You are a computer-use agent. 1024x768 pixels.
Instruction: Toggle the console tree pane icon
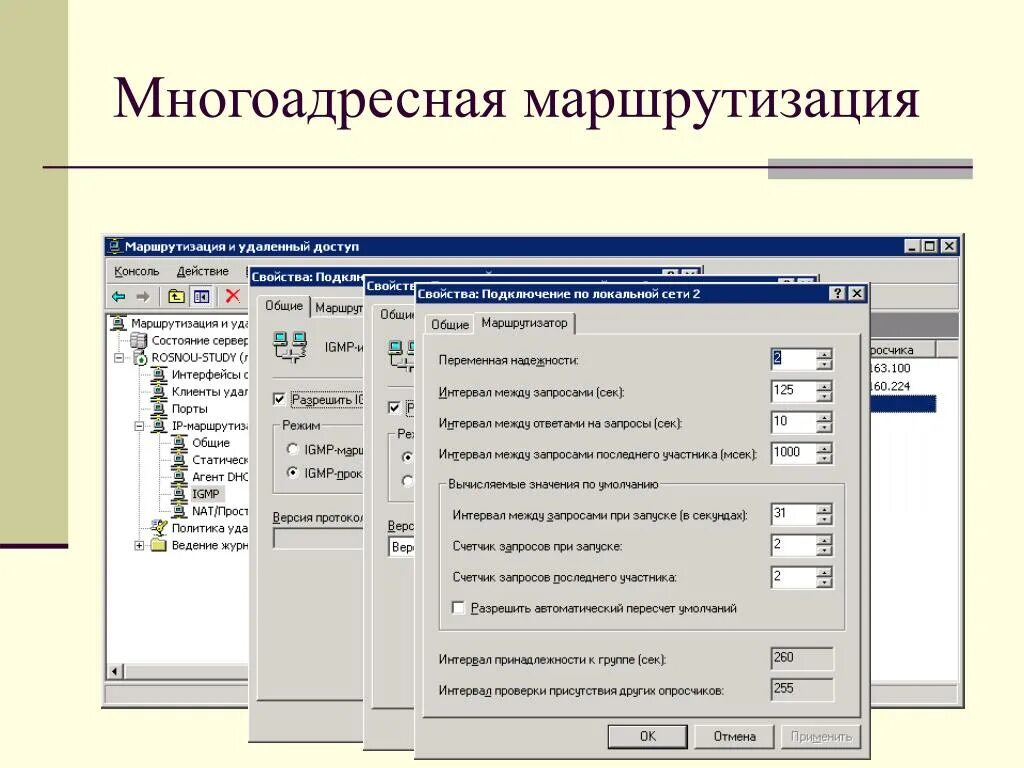[x=201, y=296]
